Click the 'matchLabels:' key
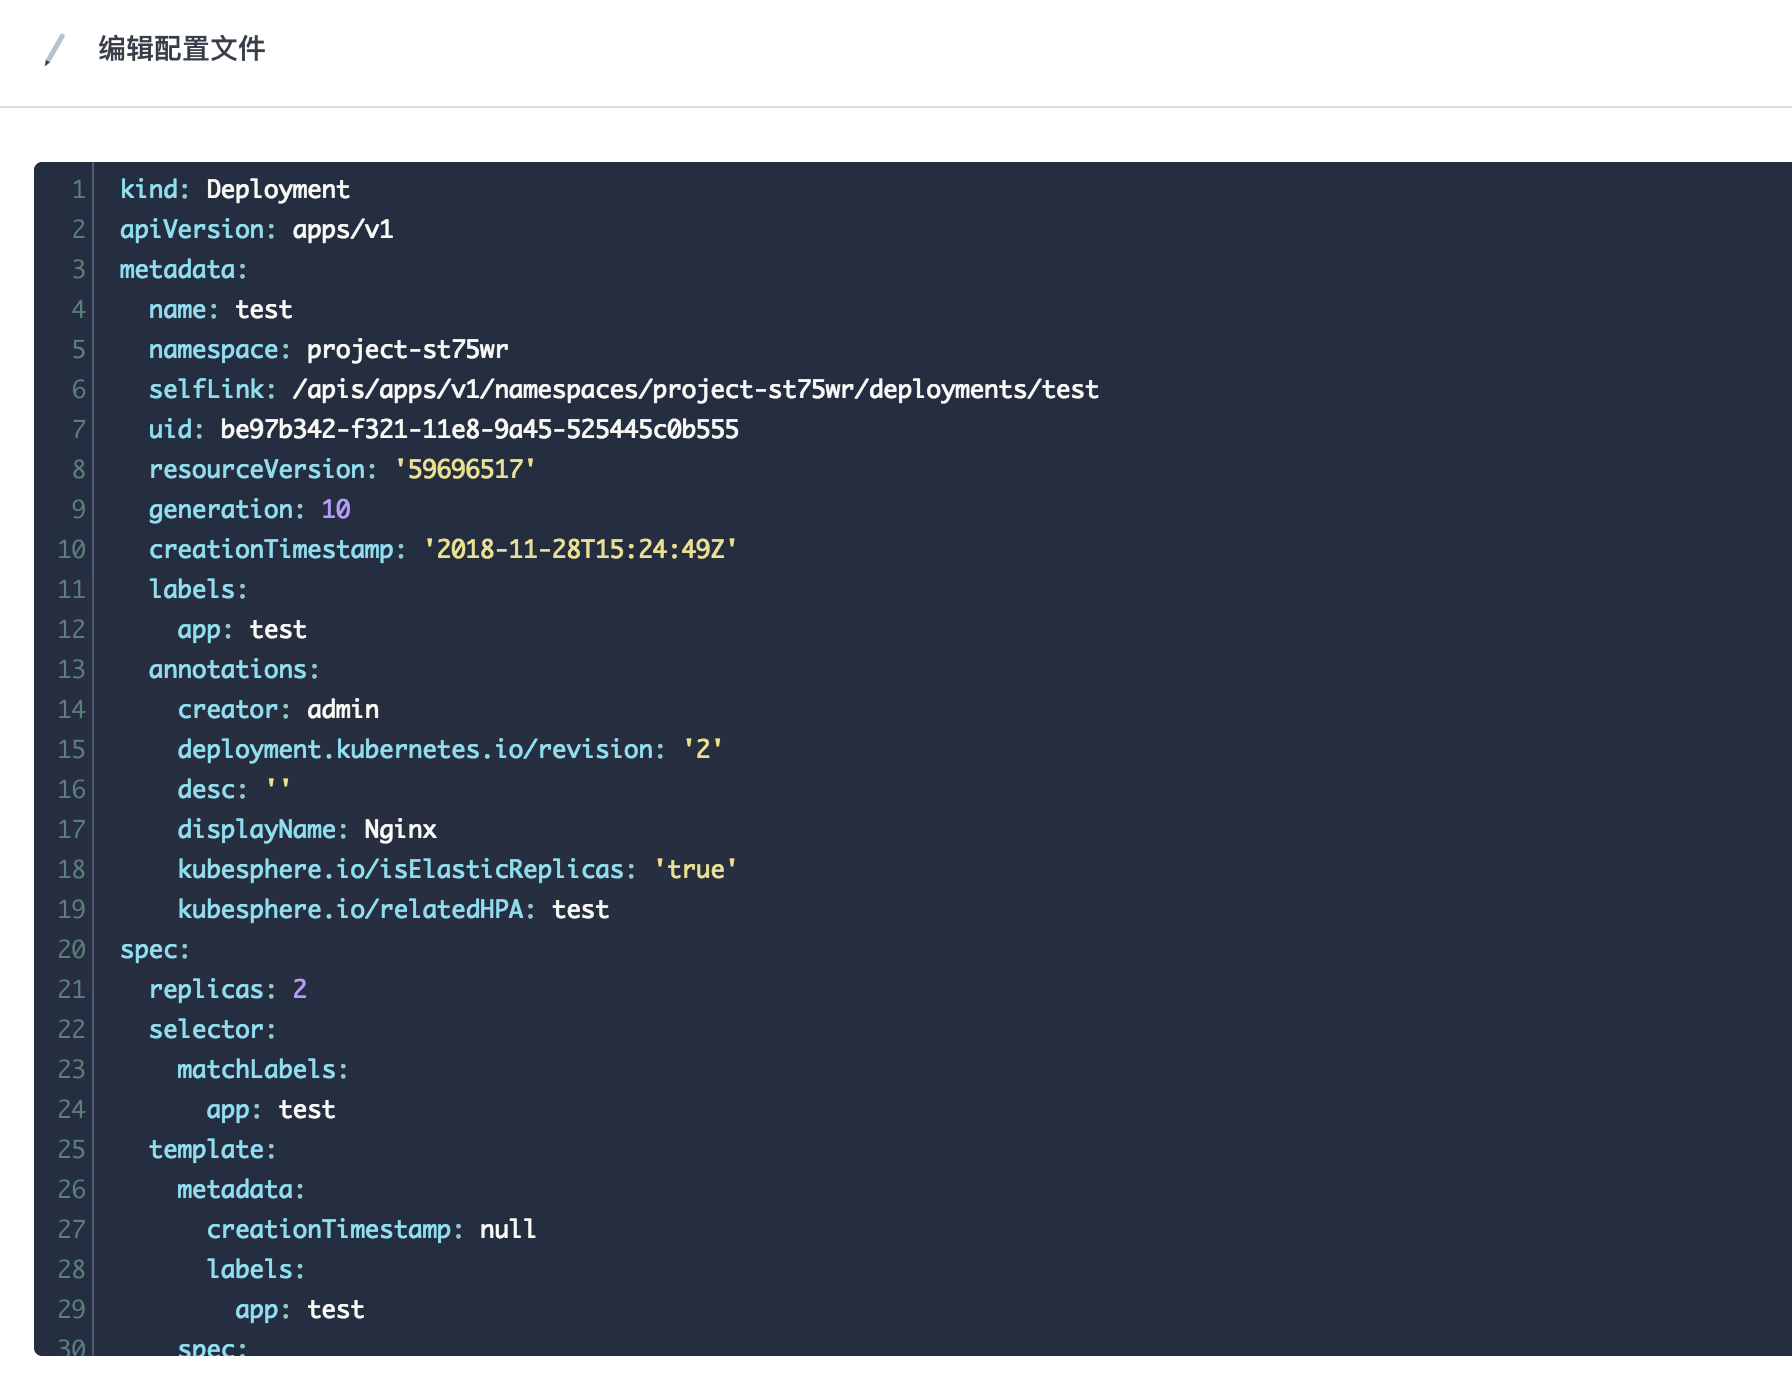 tap(263, 1069)
